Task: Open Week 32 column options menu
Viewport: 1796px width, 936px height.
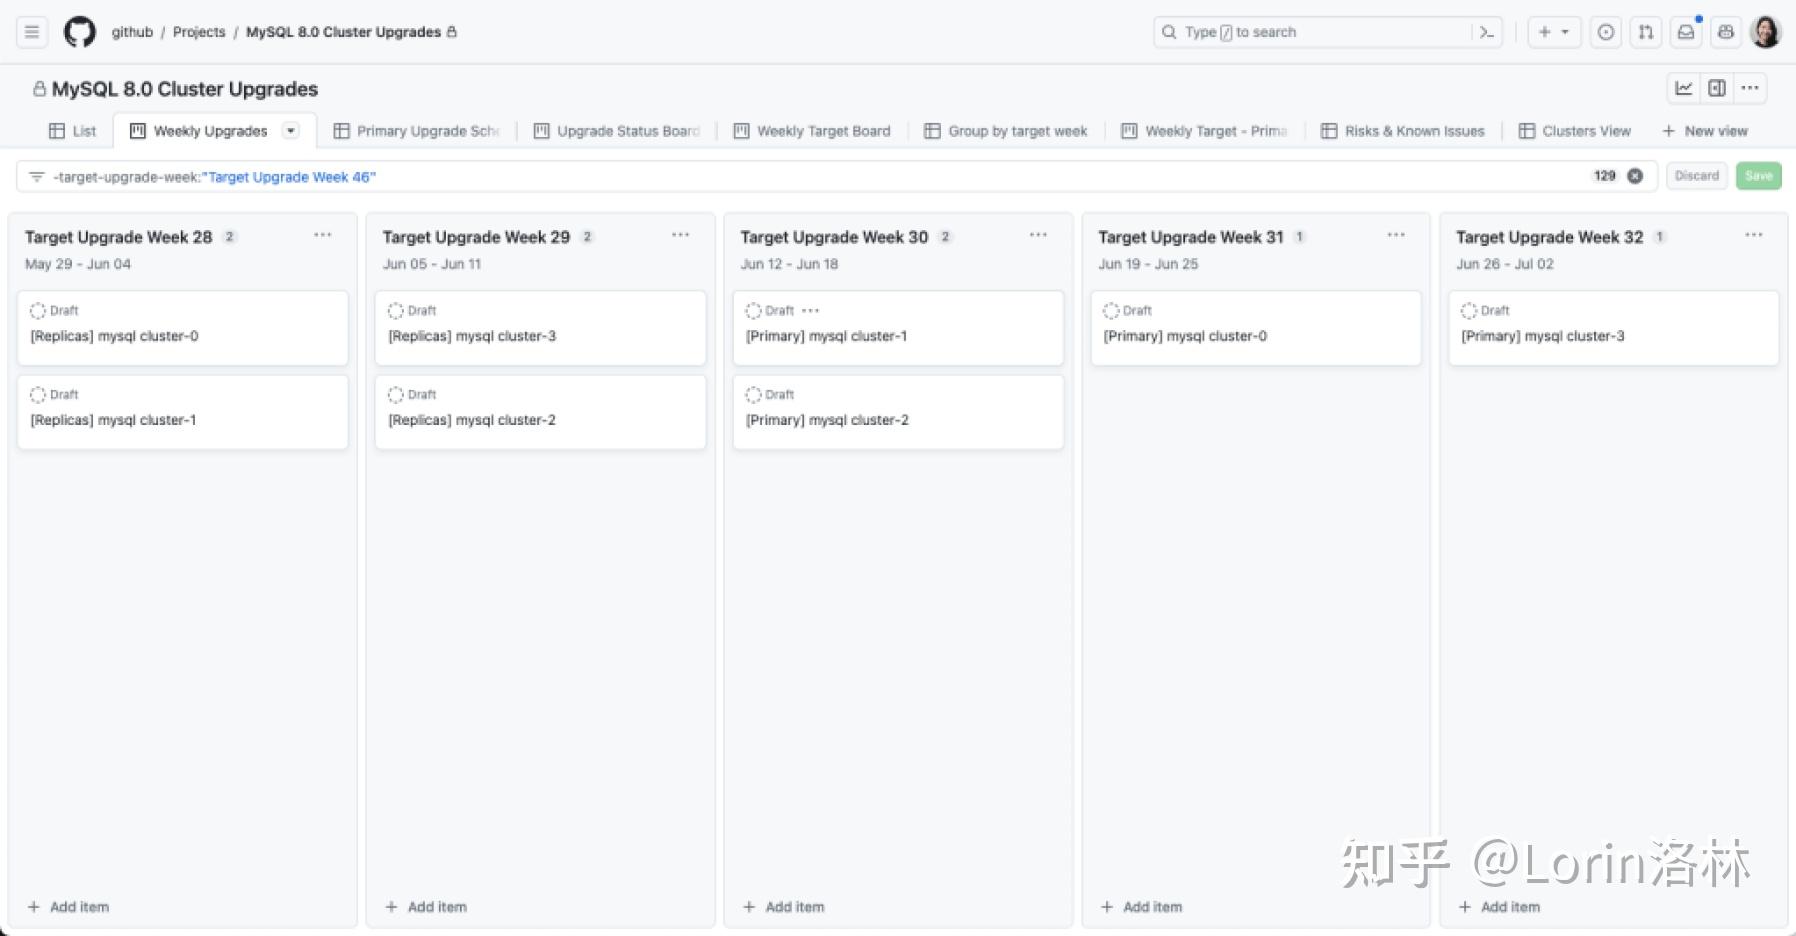Action: pos(1754,235)
